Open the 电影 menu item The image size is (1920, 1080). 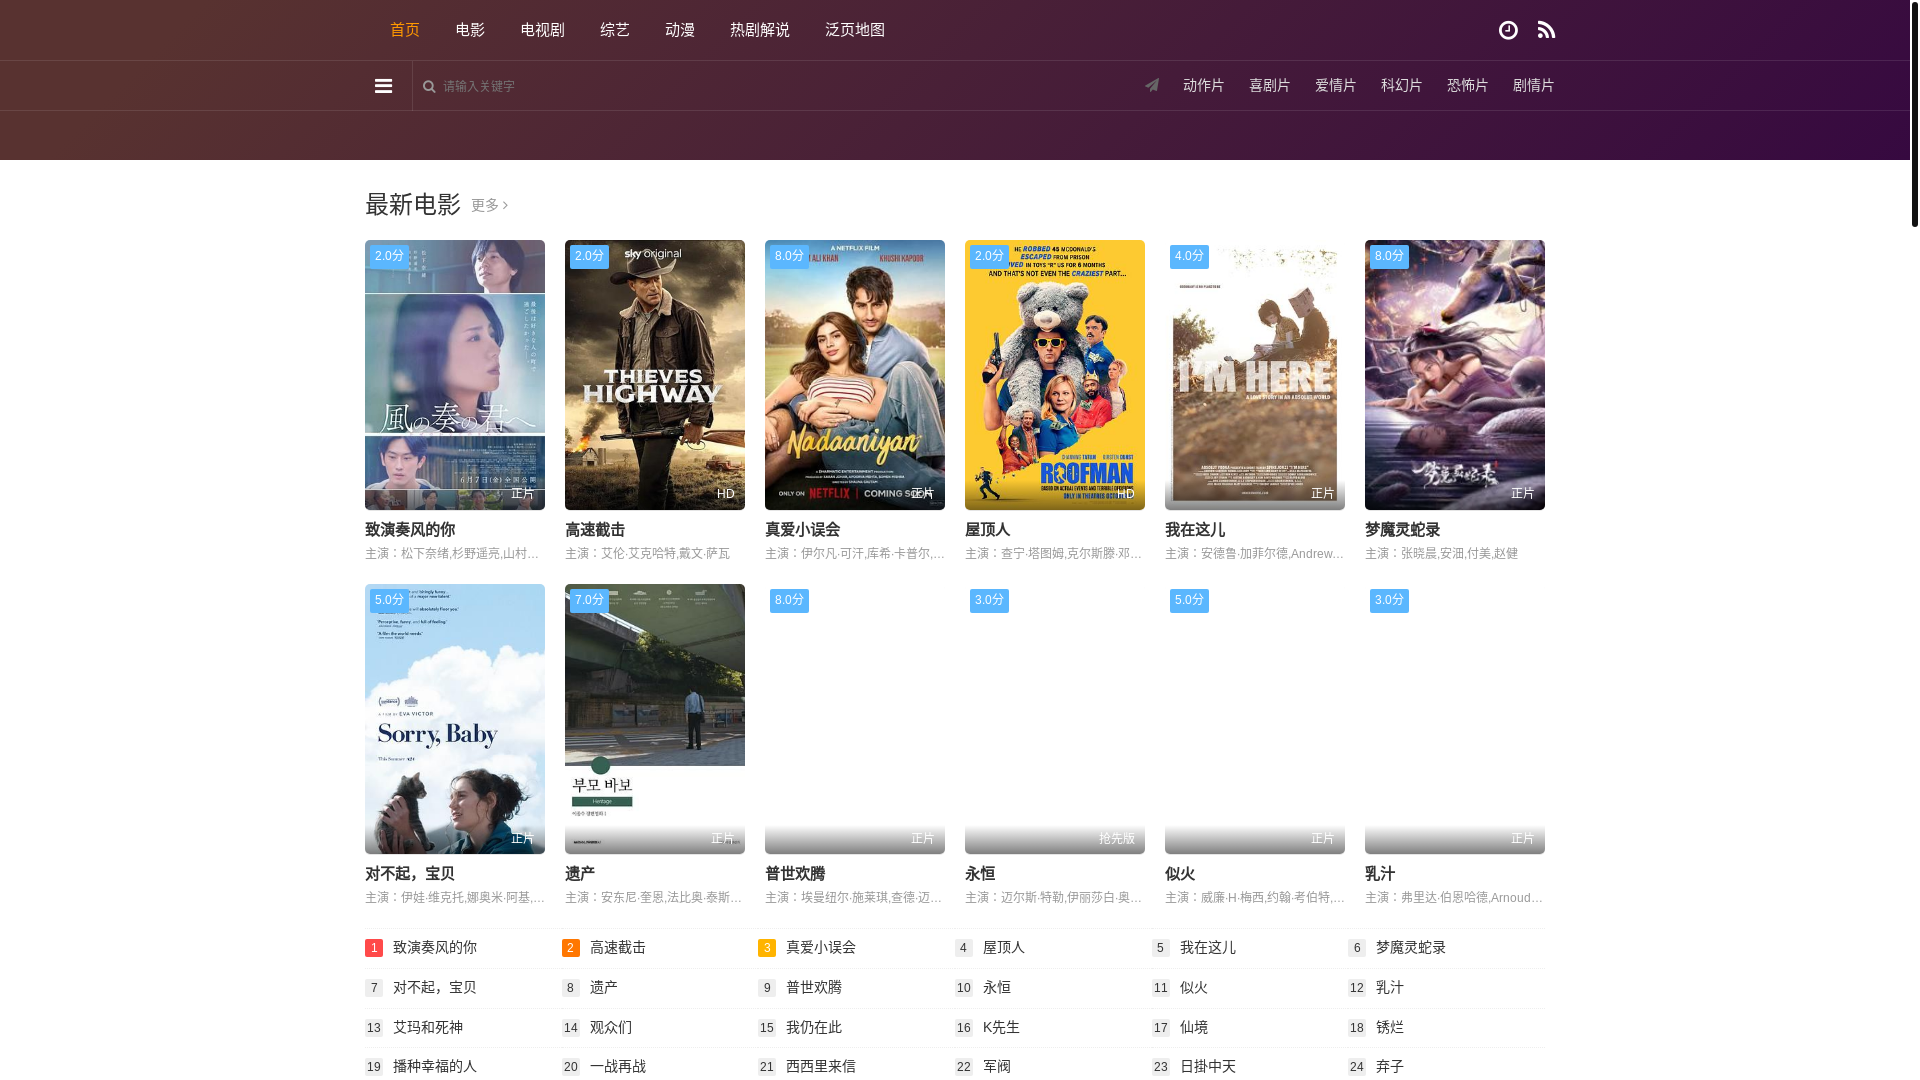(x=470, y=30)
